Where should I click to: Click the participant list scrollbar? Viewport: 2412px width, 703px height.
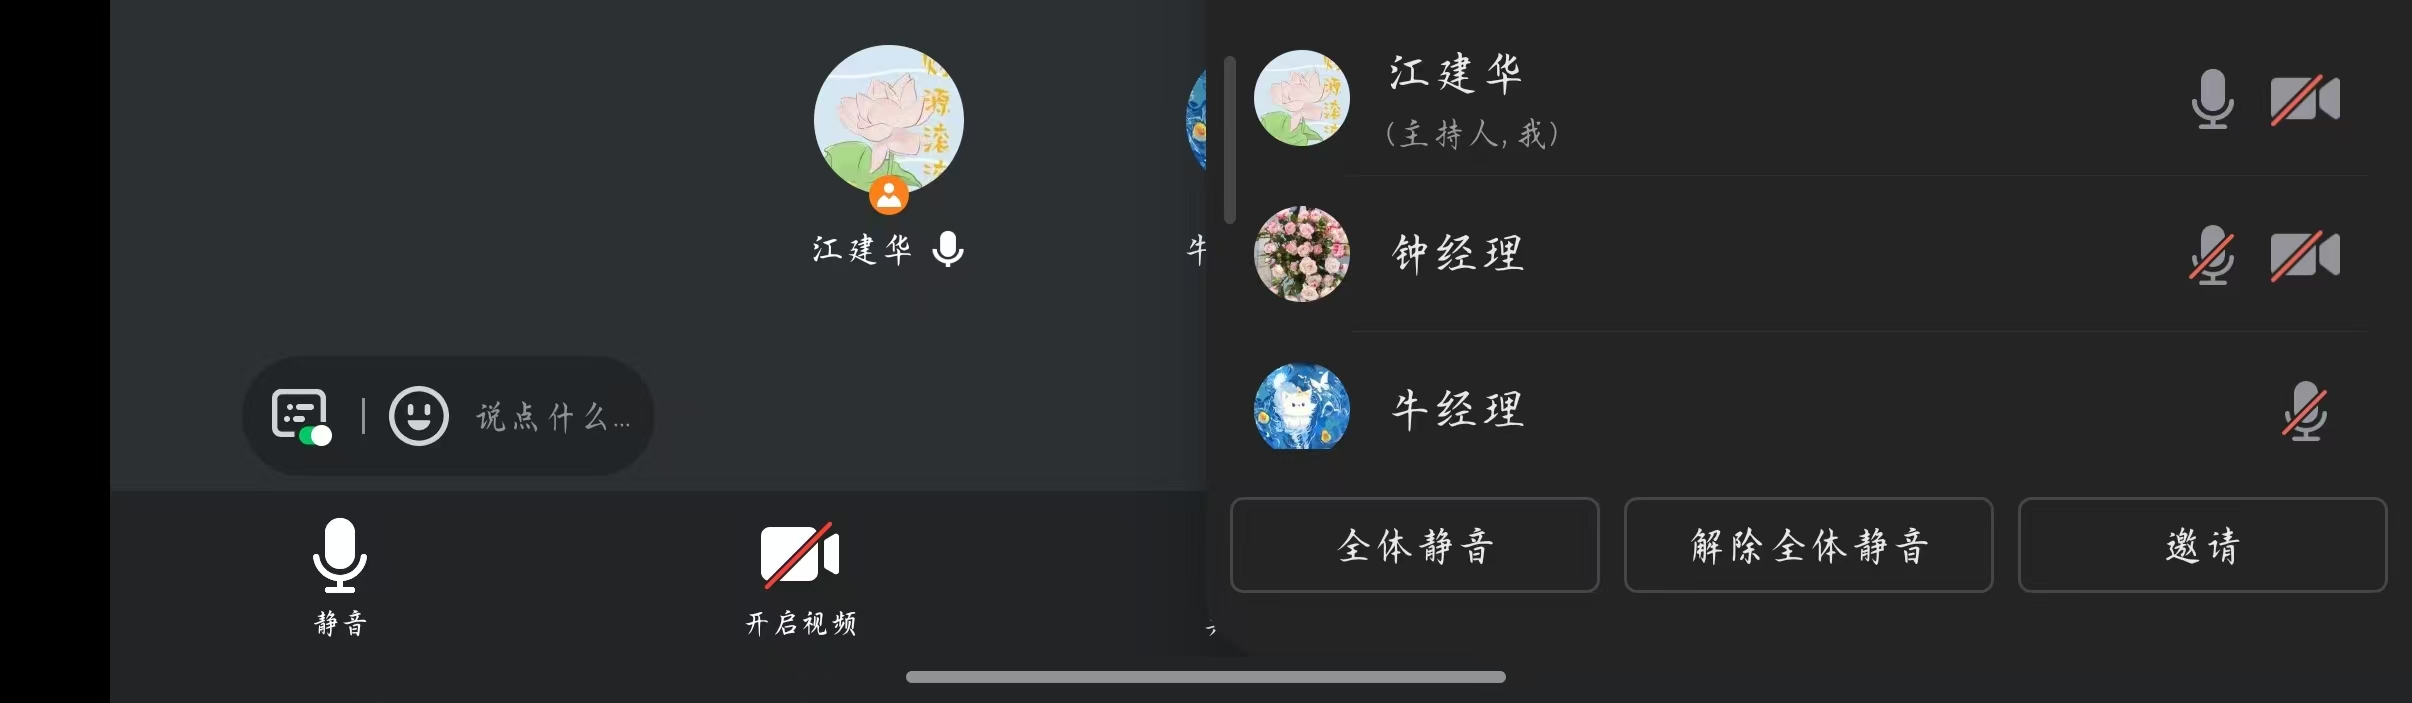pos(1230,140)
